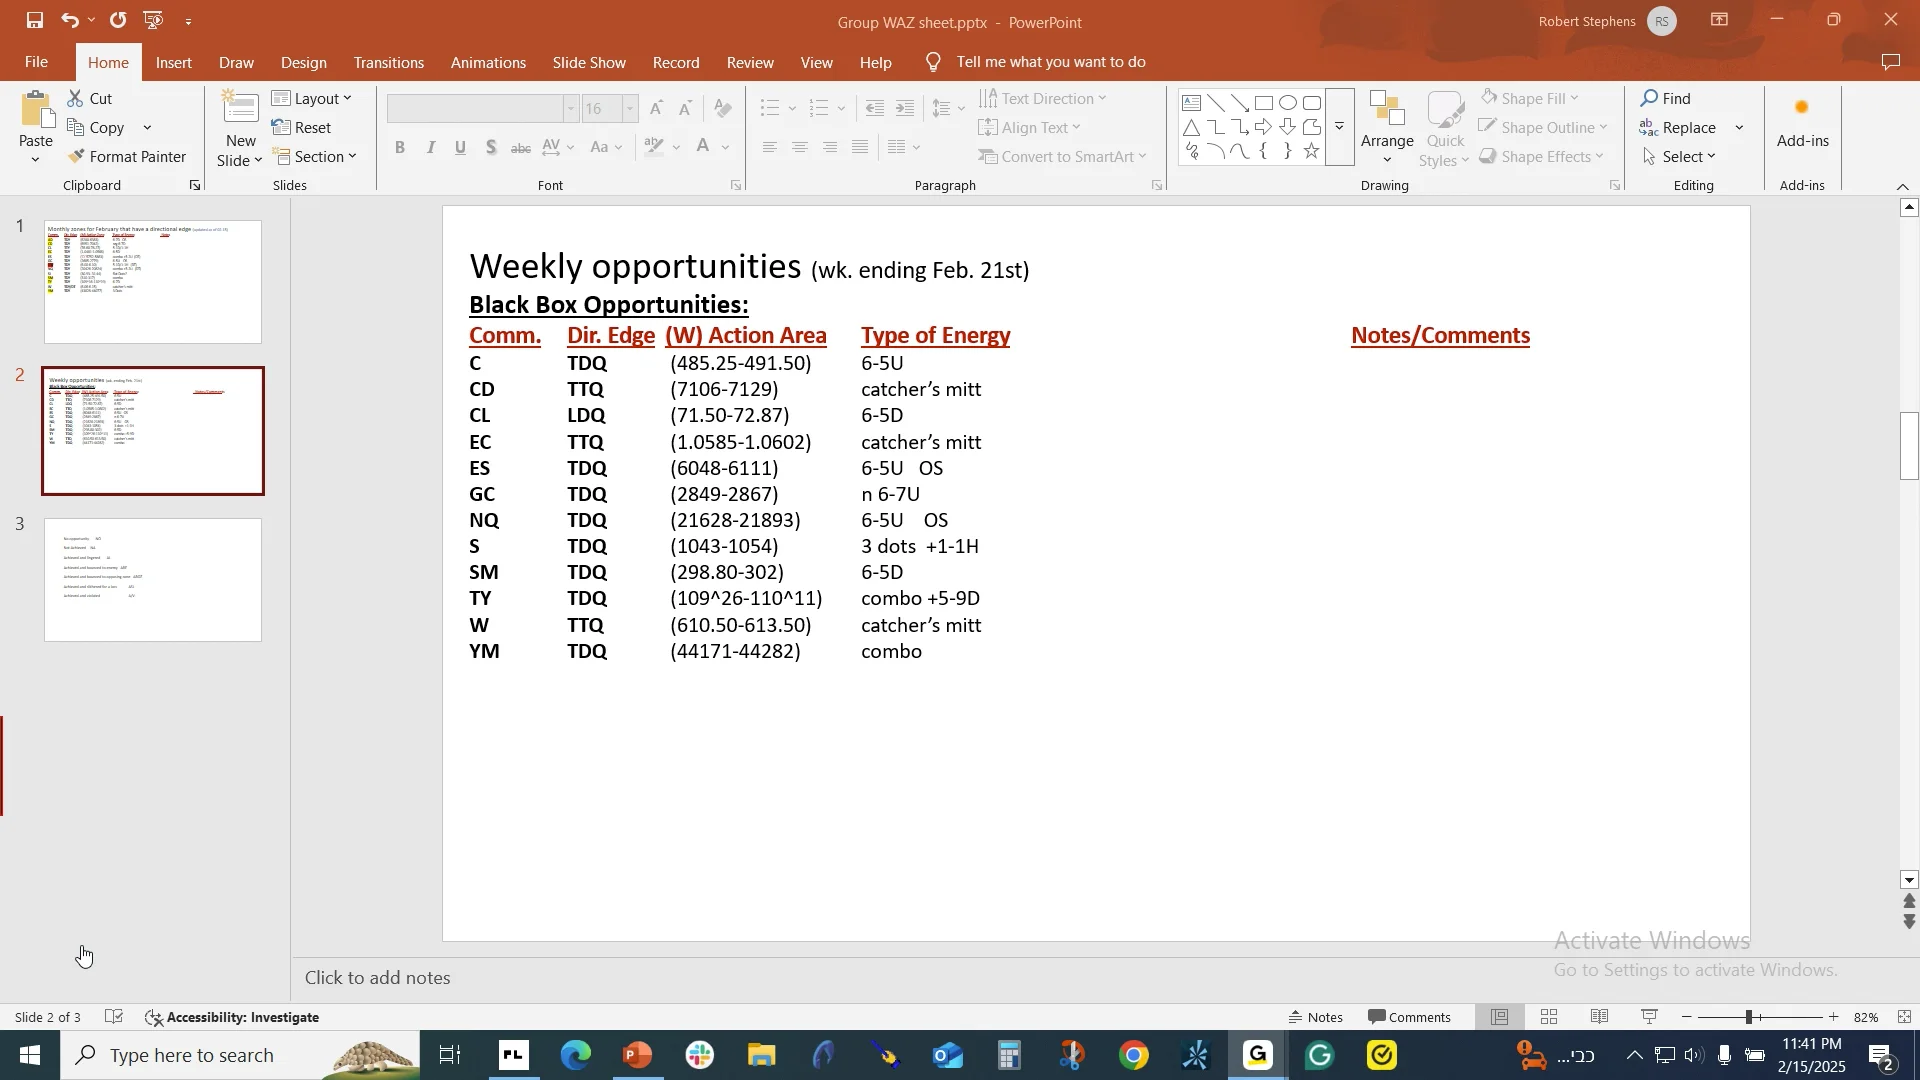Image resolution: width=1920 pixels, height=1080 pixels.
Task: Open Reading View from status bar
Action: (x=1599, y=1017)
